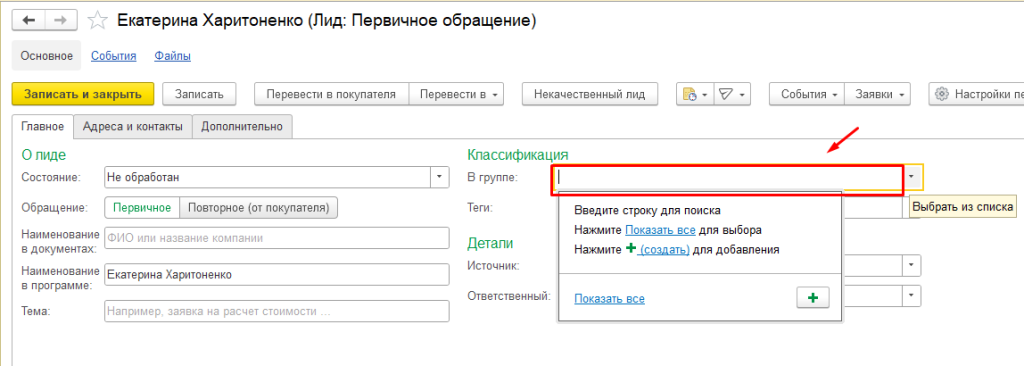Add to favorites with the star icon
The image size is (1024, 366).
pyautogui.click(x=98, y=21)
